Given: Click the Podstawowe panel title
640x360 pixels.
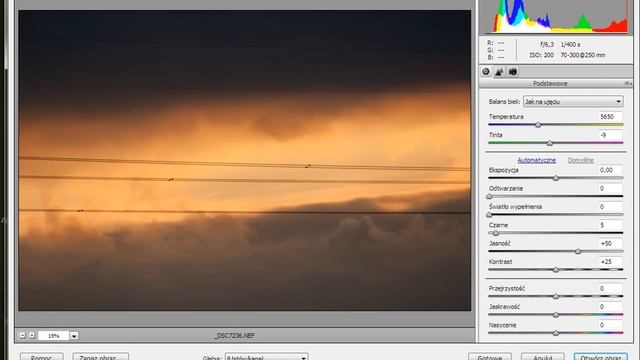Looking at the screenshot, I should pos(550,83).
